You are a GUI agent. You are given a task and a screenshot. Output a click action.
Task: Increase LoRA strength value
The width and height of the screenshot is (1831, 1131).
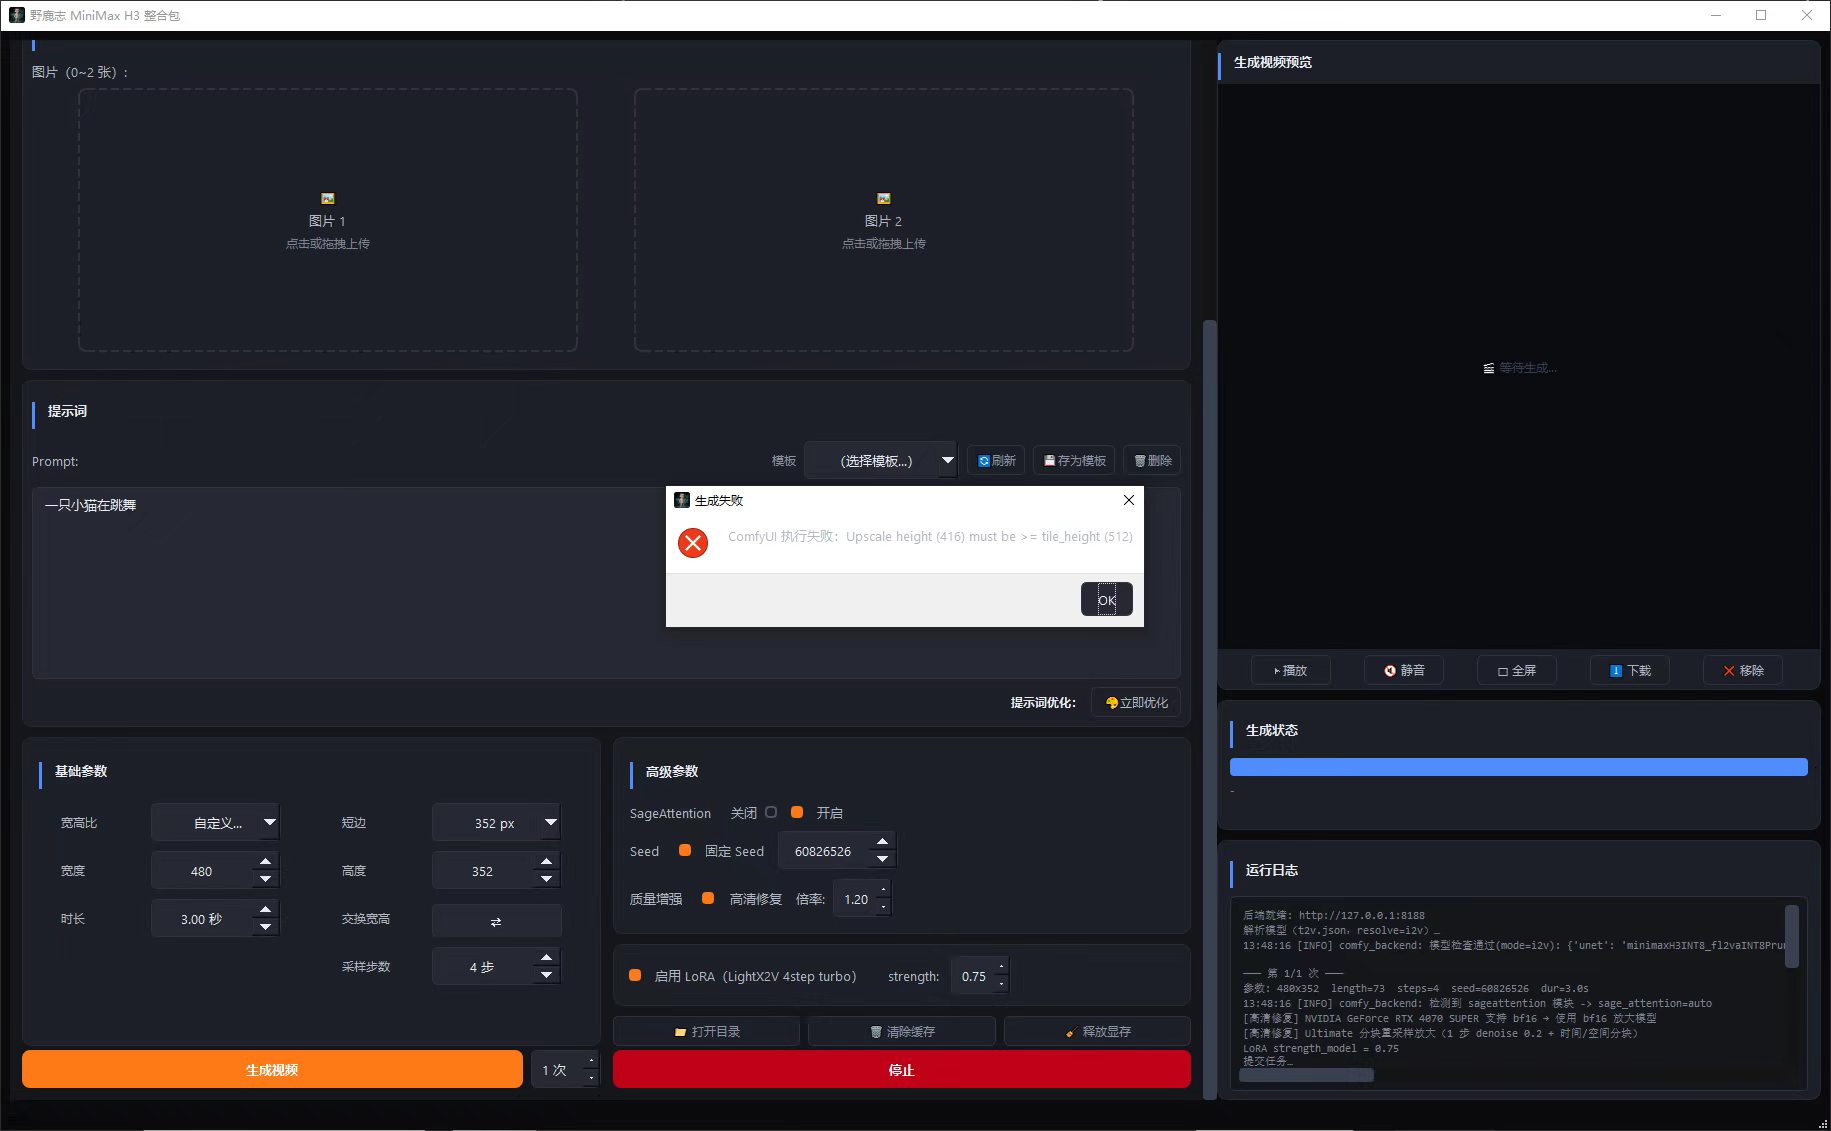pyautogui.click(x=1002, y=967)
